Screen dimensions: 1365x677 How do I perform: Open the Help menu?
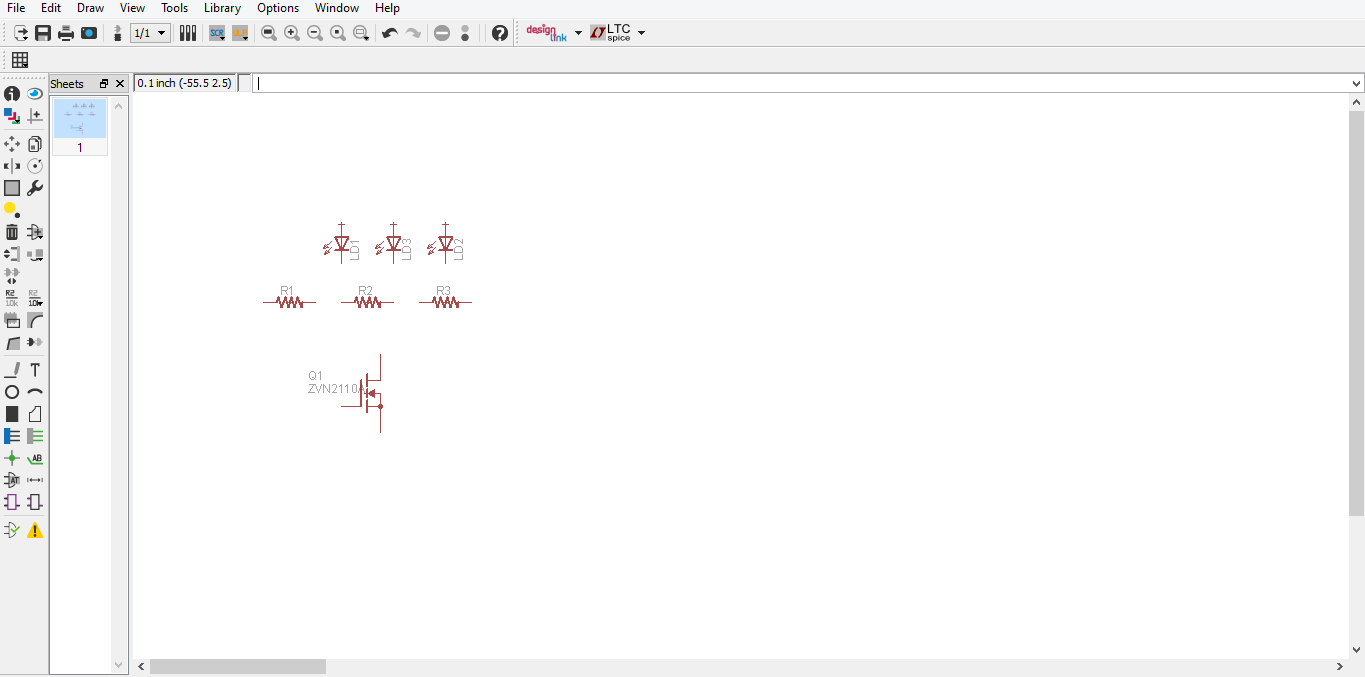(x=387, y=8)
